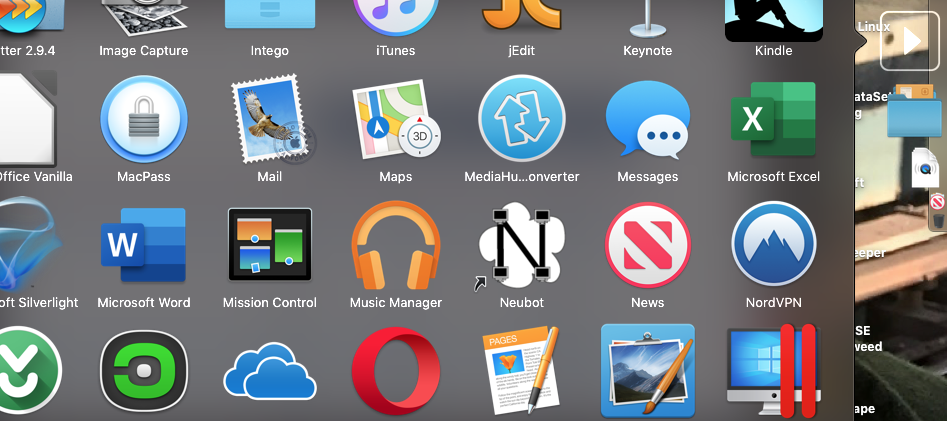Open the OneDrive cloud icon

(270, 370)
